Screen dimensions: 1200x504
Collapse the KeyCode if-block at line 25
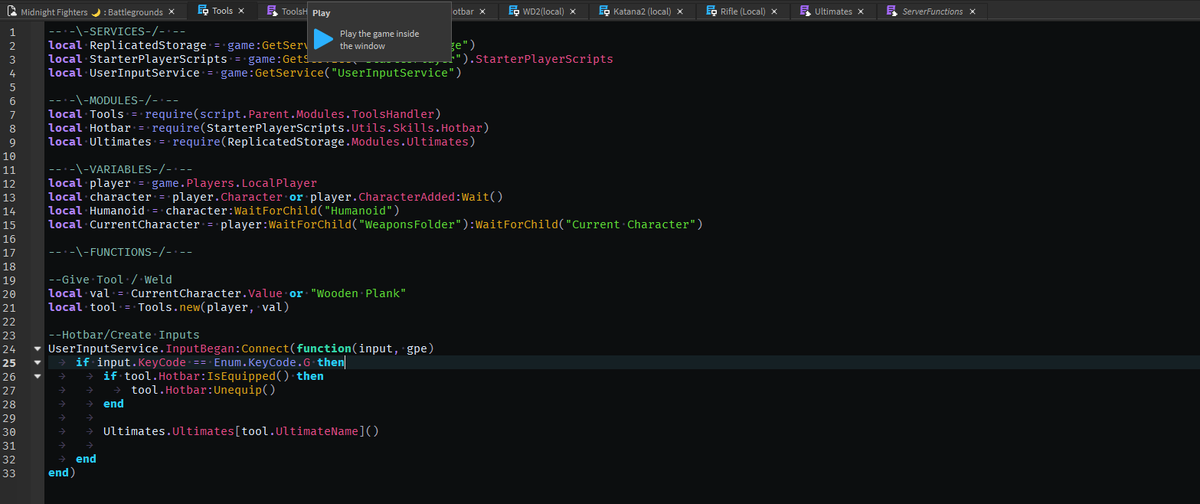(38, 362)
